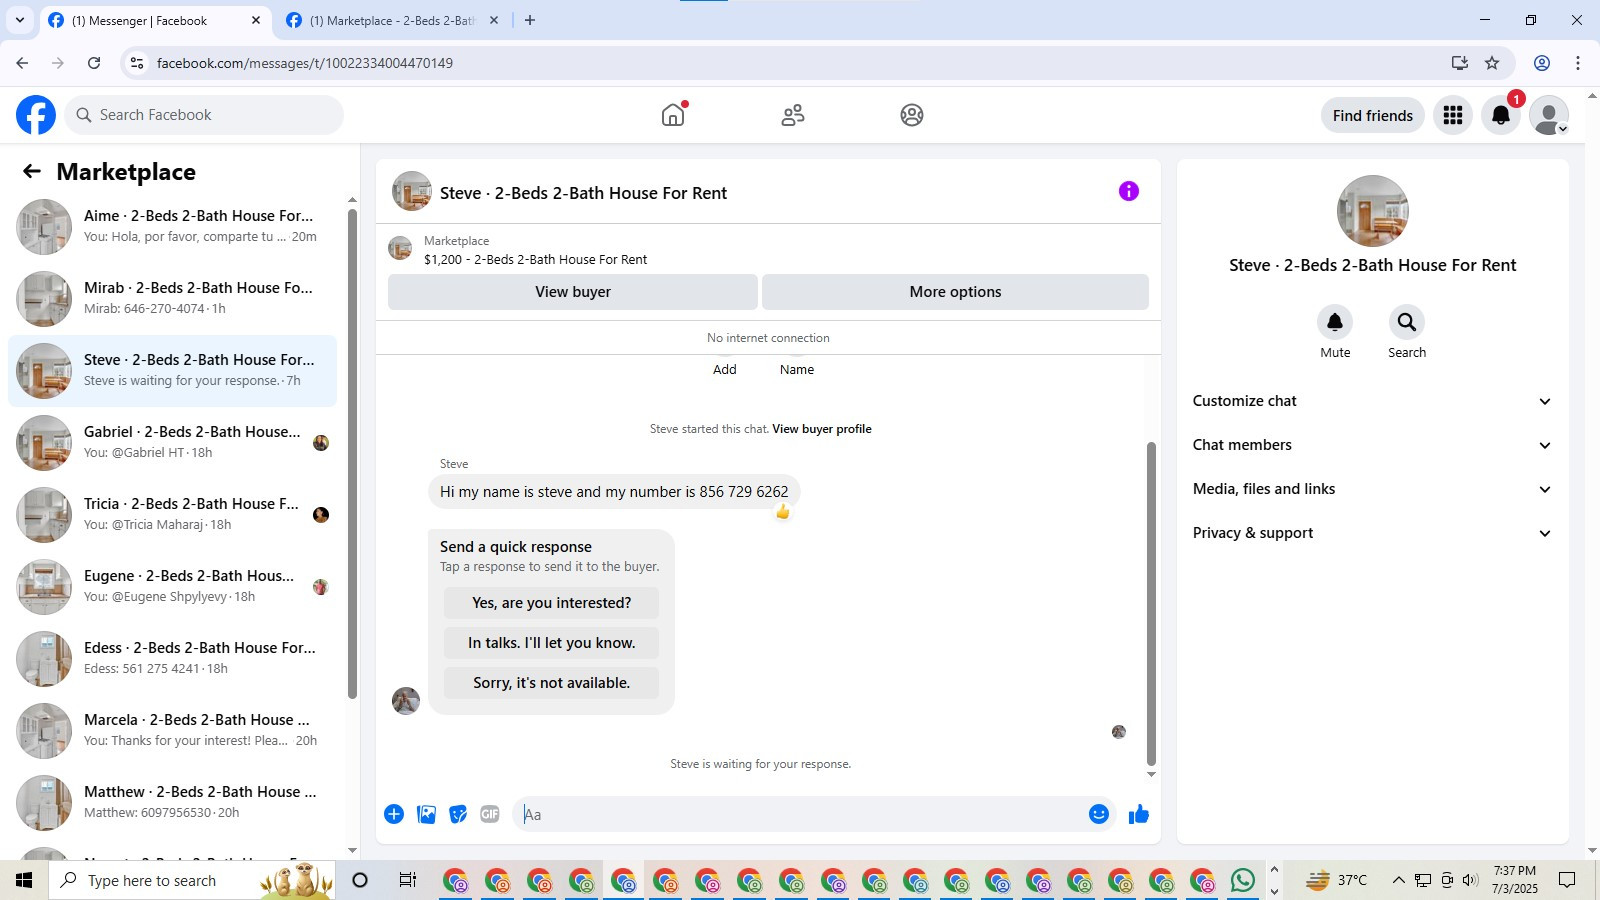This screenshot has height=900, width=1600.
Task: Open Windows Start menu
Action: point(24,880)
